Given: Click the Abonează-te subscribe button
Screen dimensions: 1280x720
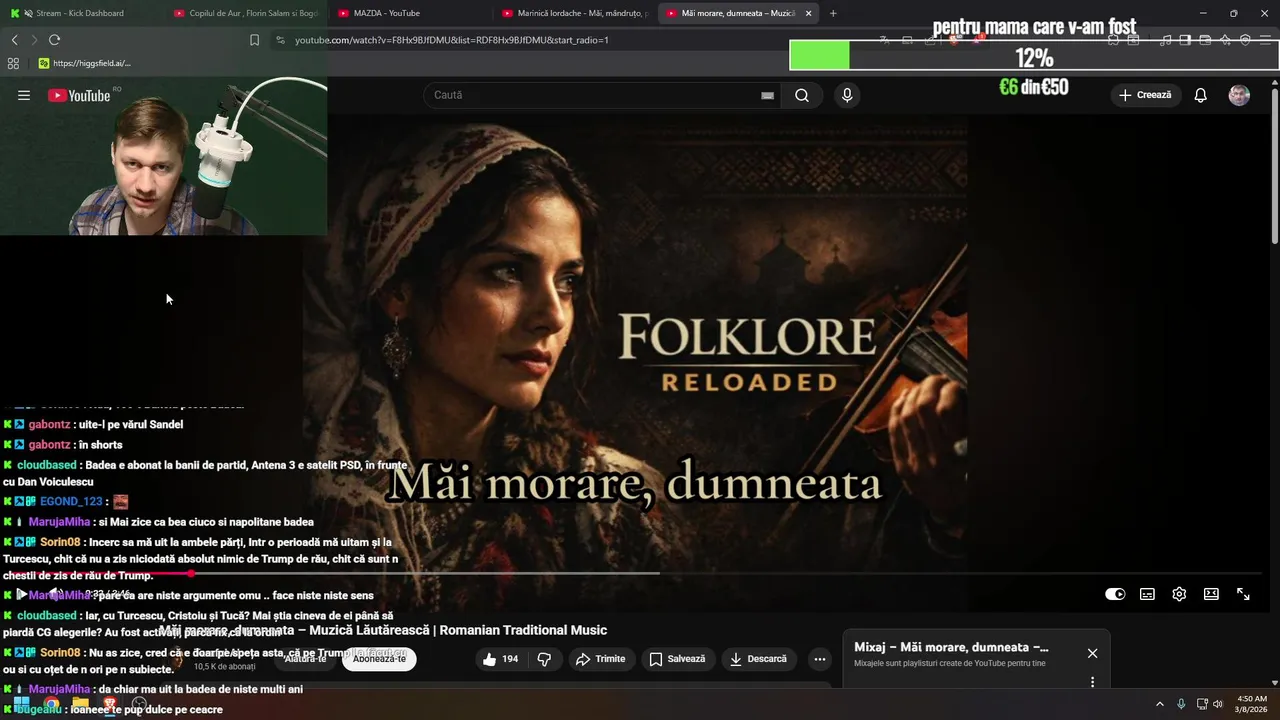Looking at the screenshot, I should tap(379, 659).
